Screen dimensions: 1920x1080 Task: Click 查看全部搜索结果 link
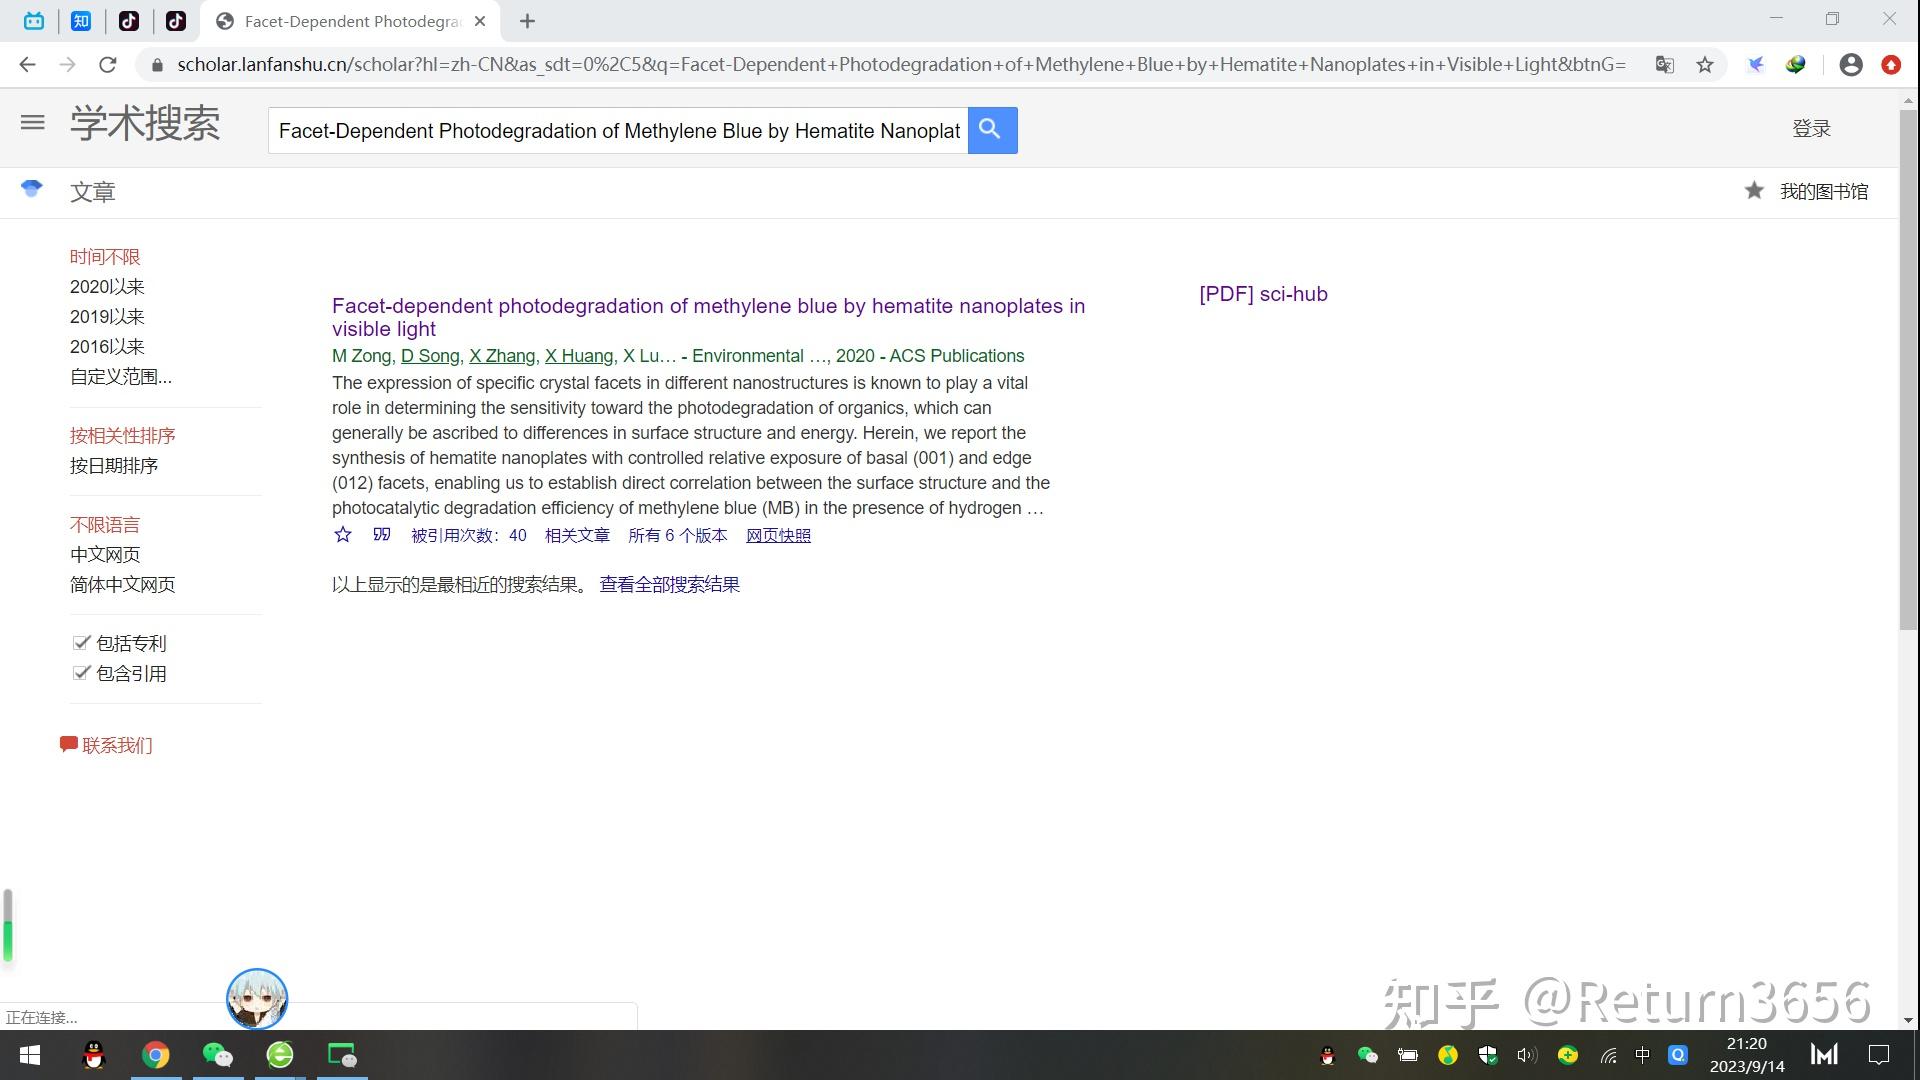click(x=669, y=585)
